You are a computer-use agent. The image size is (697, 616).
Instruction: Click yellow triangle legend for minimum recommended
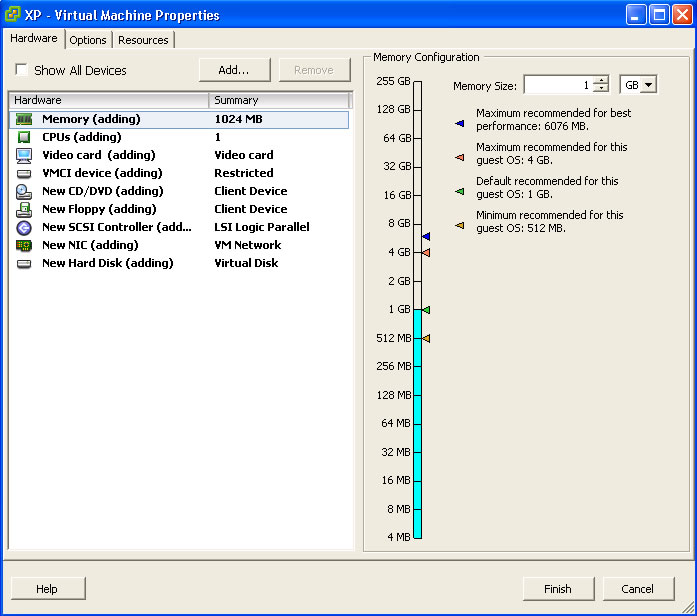pos(460,225)
